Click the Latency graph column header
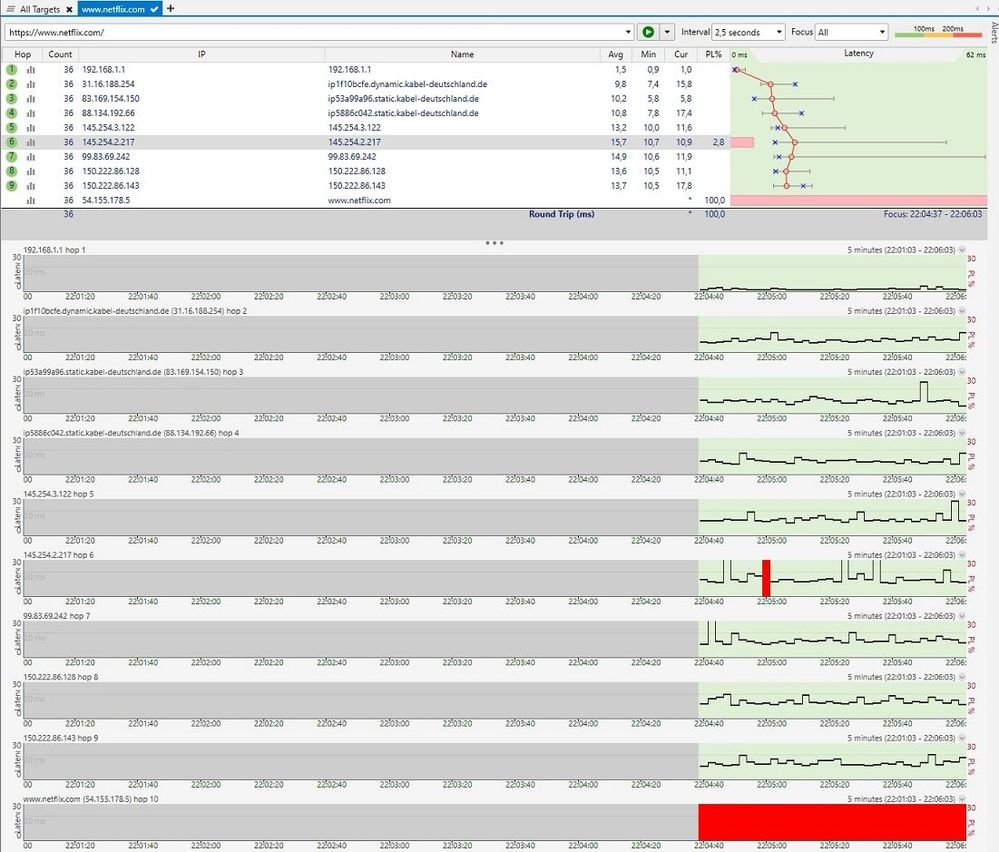 point(858,54)
